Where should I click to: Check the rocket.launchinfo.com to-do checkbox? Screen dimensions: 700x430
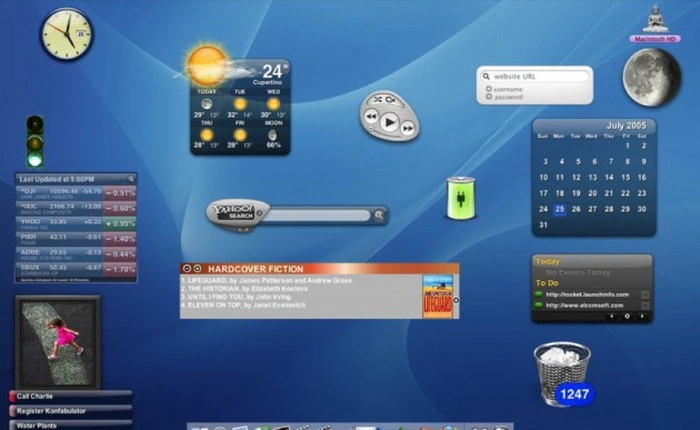(645, 295)
